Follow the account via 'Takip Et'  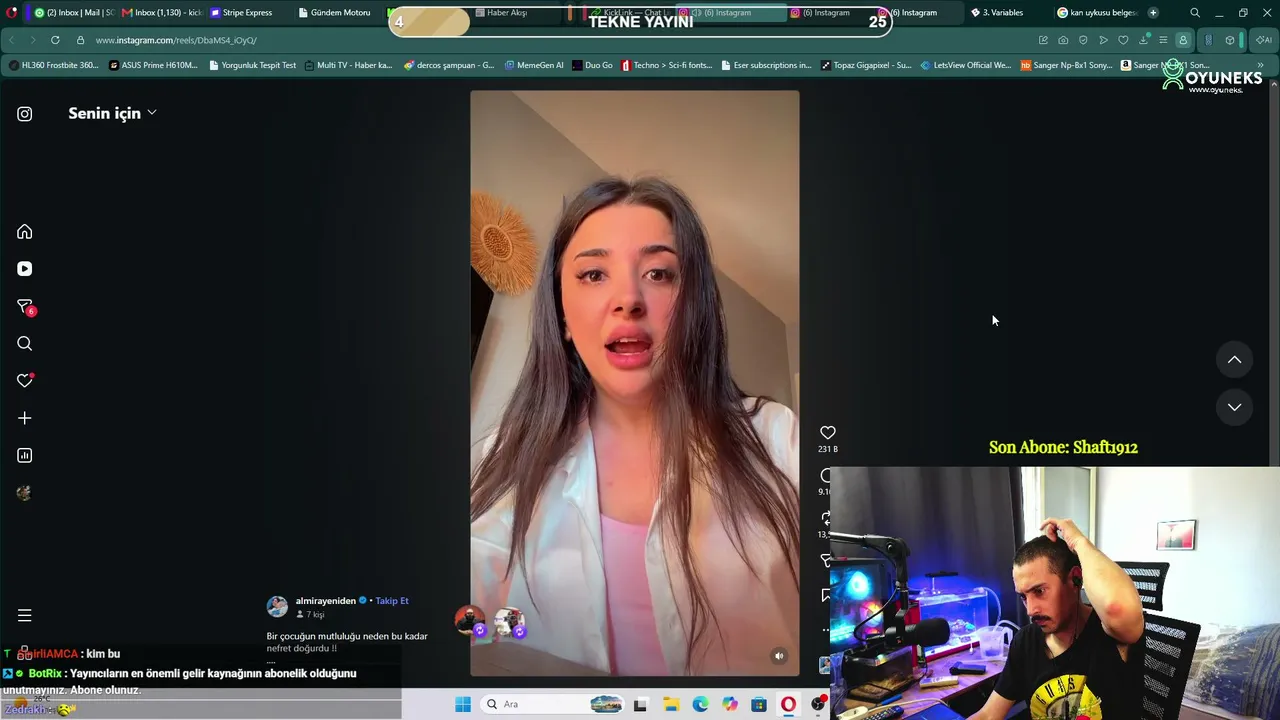392,601
